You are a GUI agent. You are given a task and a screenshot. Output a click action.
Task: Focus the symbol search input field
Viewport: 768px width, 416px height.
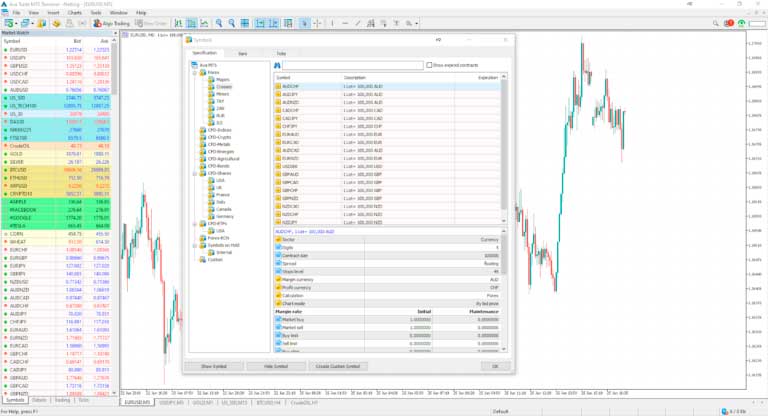(x=353, y=65)
